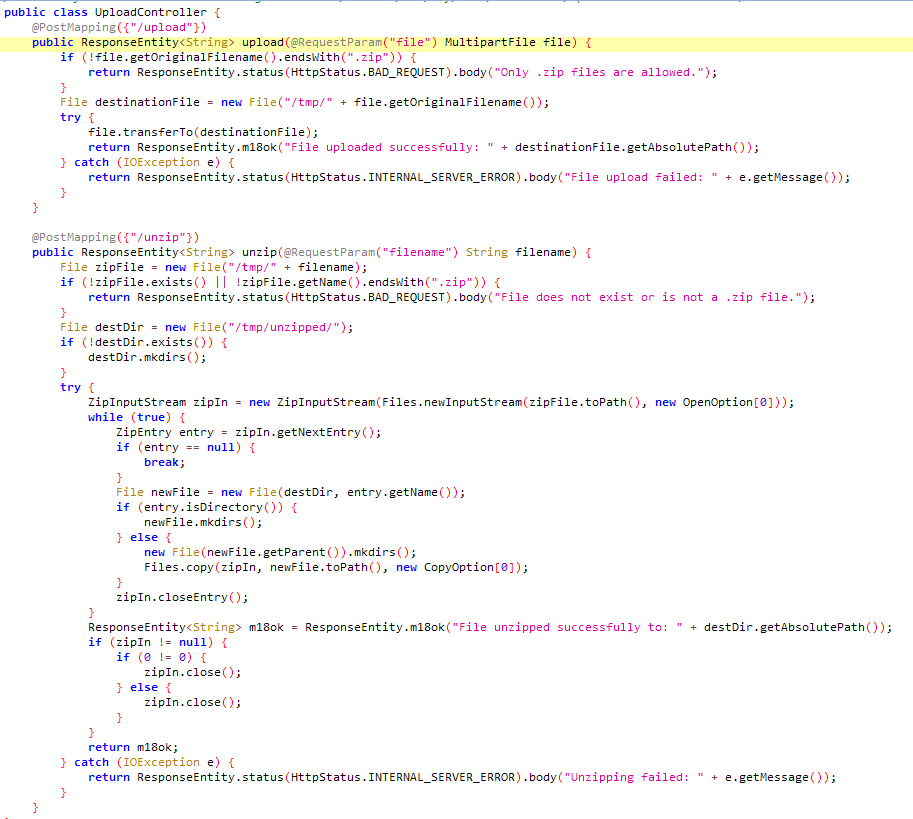Click the break statement
Image resolution: width=913 pixels, height=819 pixels.
[x=161, y=462]
